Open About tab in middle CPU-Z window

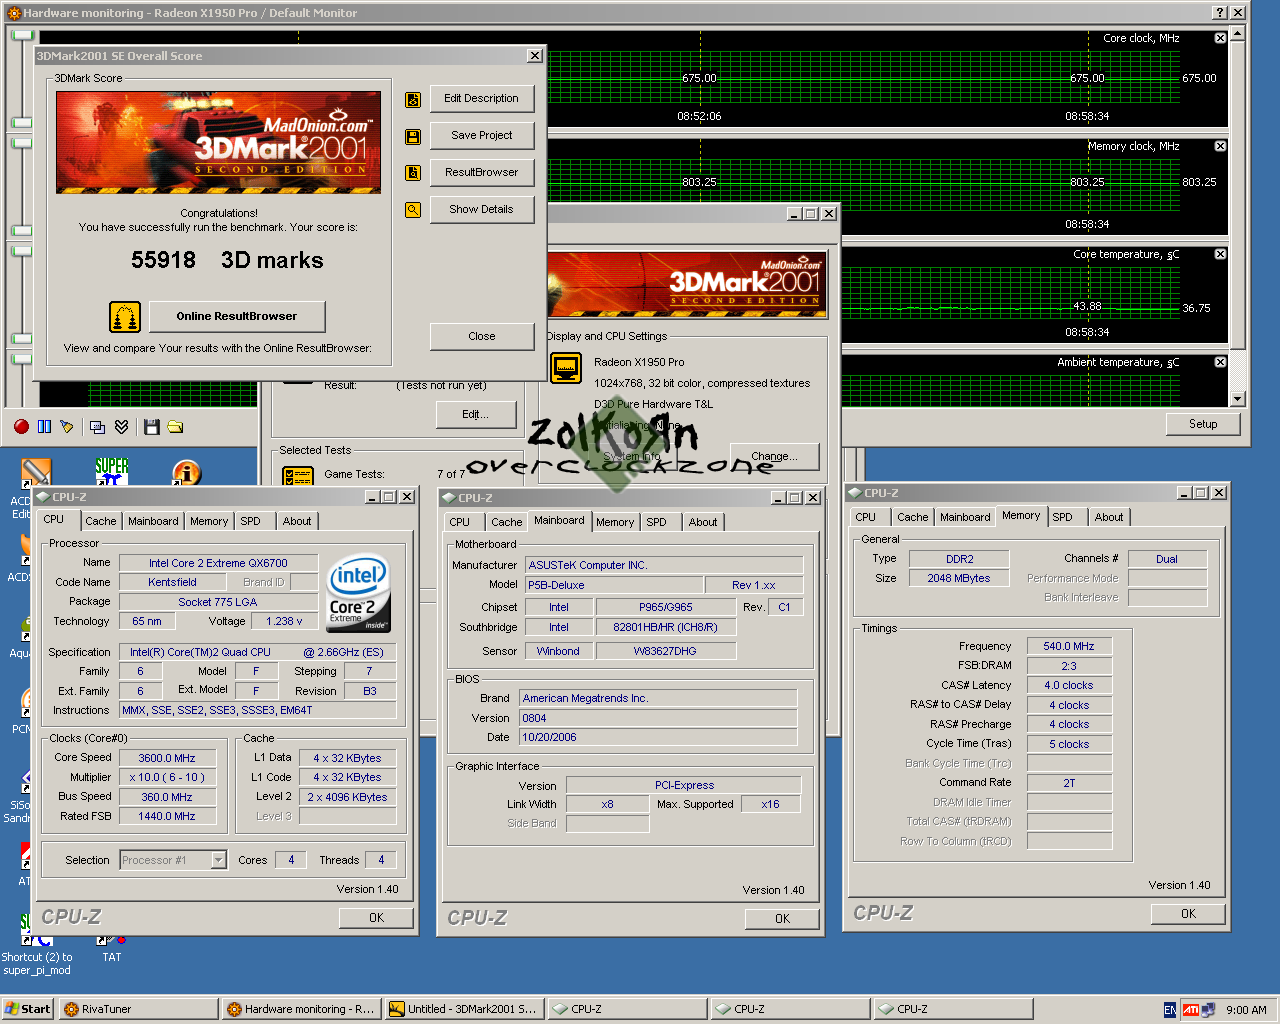pos(703,522)
